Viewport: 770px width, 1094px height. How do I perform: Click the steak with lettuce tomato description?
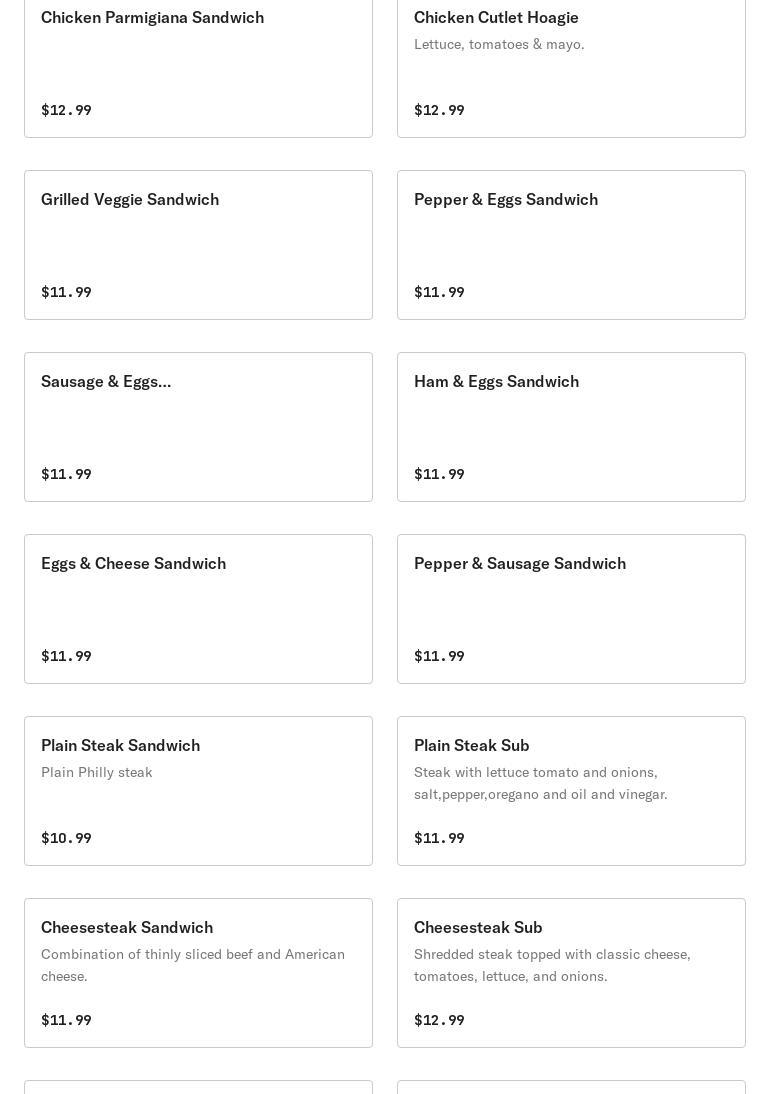pyautogui.click(x=540, y=783)
